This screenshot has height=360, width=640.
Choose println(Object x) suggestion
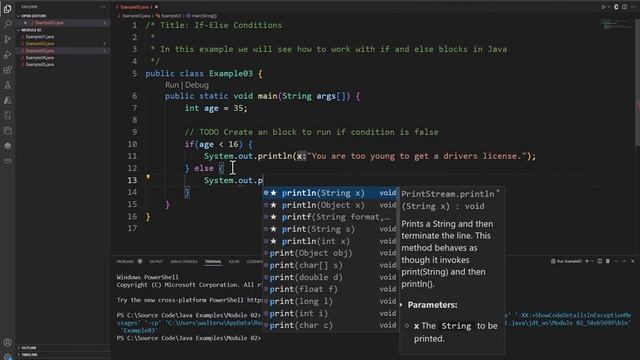[330, 205]
